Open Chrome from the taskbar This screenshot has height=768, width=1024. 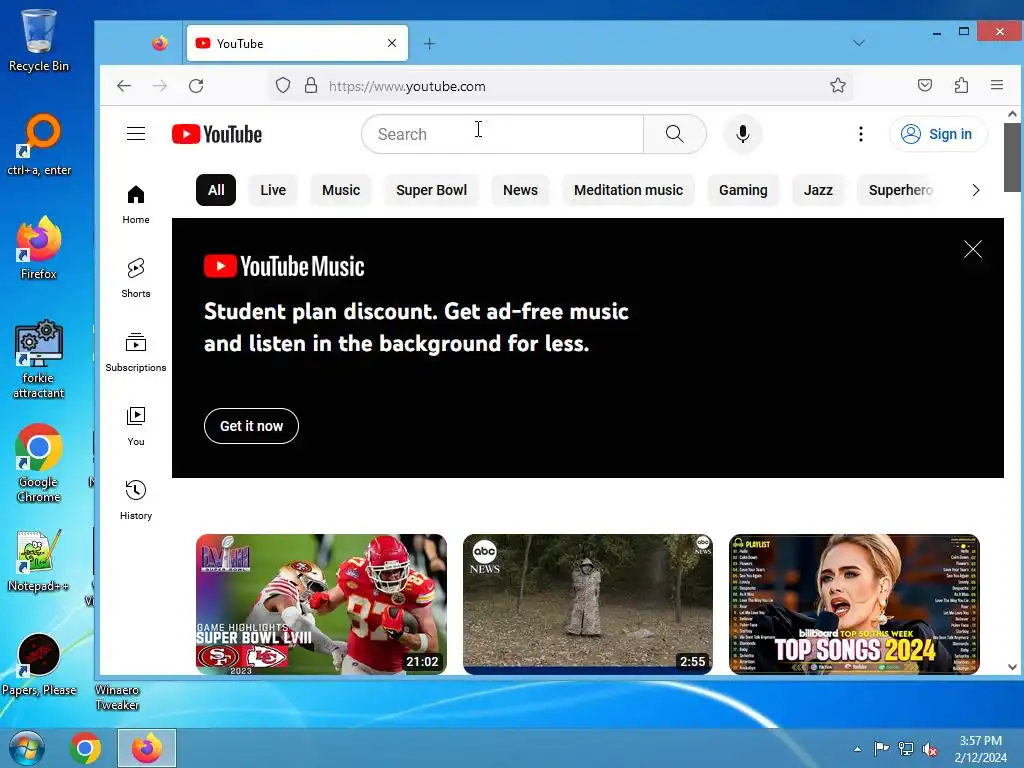[x=86, y=748]
